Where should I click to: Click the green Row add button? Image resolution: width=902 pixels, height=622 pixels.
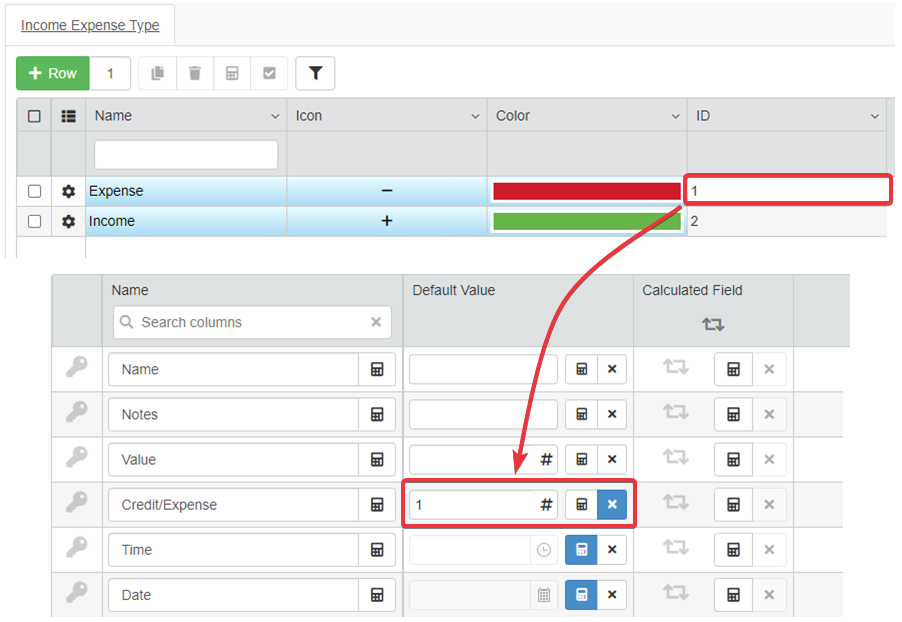[x=53, y=73]
